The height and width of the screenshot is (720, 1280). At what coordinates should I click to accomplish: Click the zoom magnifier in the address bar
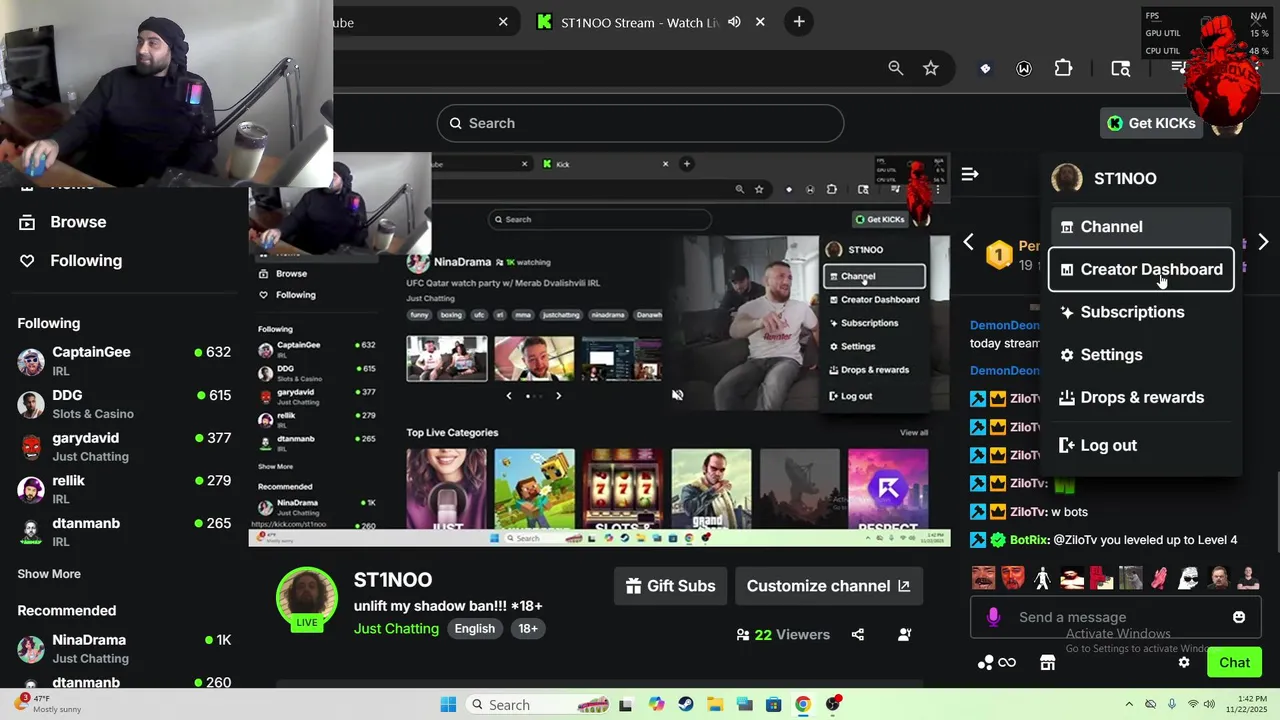point(896,68)
